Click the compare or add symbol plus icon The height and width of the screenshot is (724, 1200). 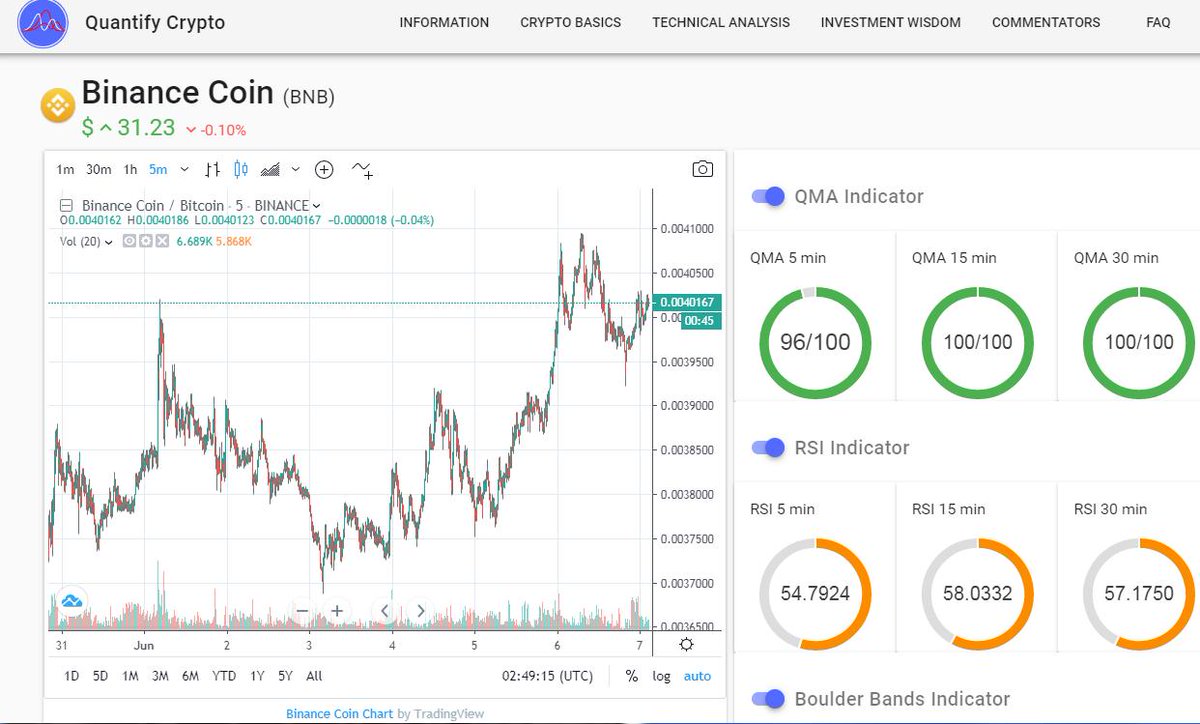(324, 169)
